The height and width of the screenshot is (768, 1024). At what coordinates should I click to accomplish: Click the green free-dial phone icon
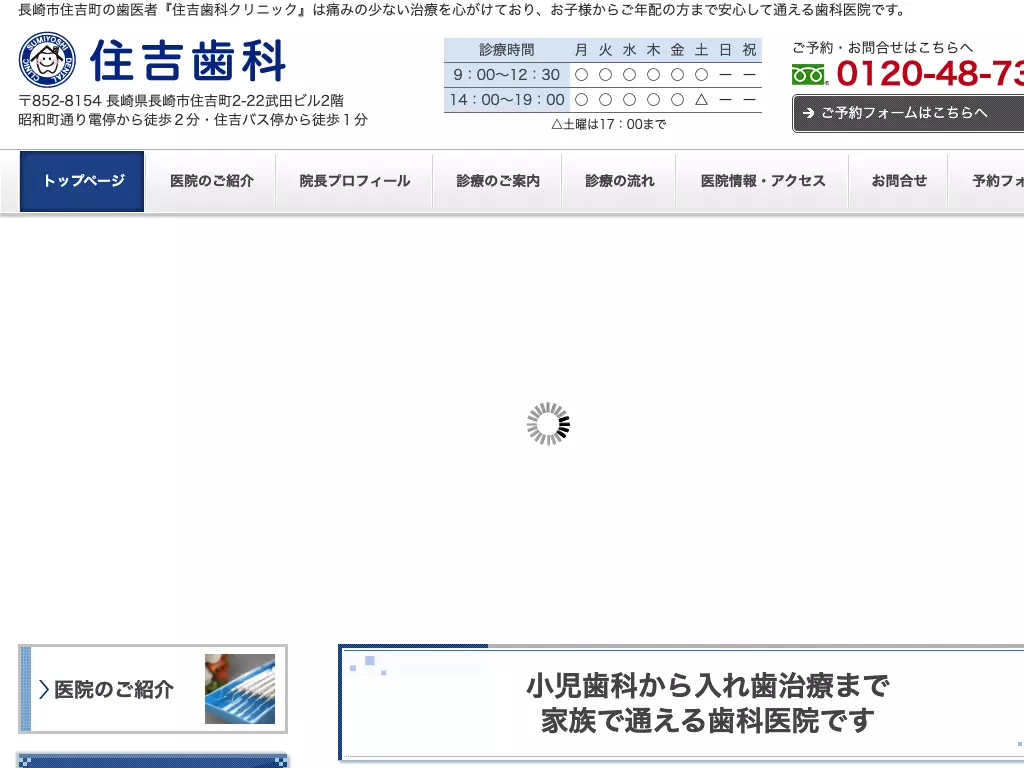(x=808, y=74)
